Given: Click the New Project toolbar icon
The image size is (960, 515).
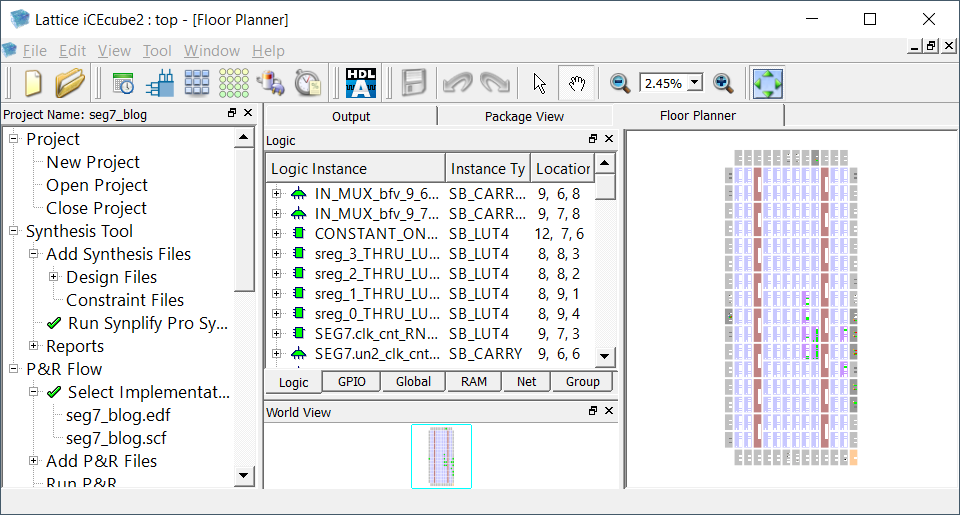Looking at the screenshot, I should [33, 83].
